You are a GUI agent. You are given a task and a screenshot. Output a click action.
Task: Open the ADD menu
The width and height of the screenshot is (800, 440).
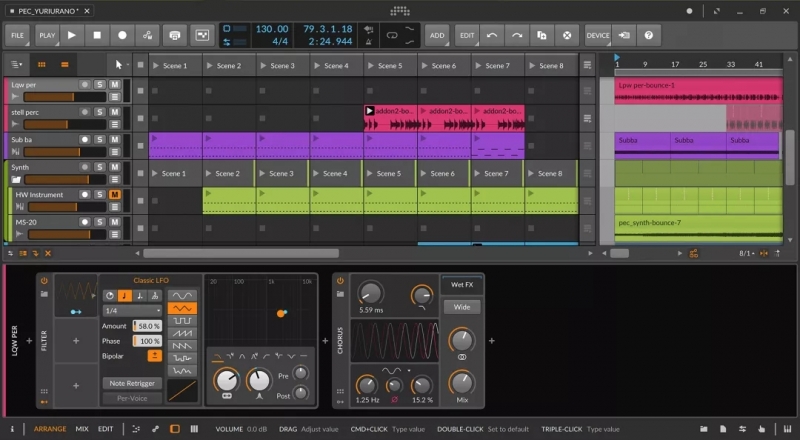click(437, 35)
